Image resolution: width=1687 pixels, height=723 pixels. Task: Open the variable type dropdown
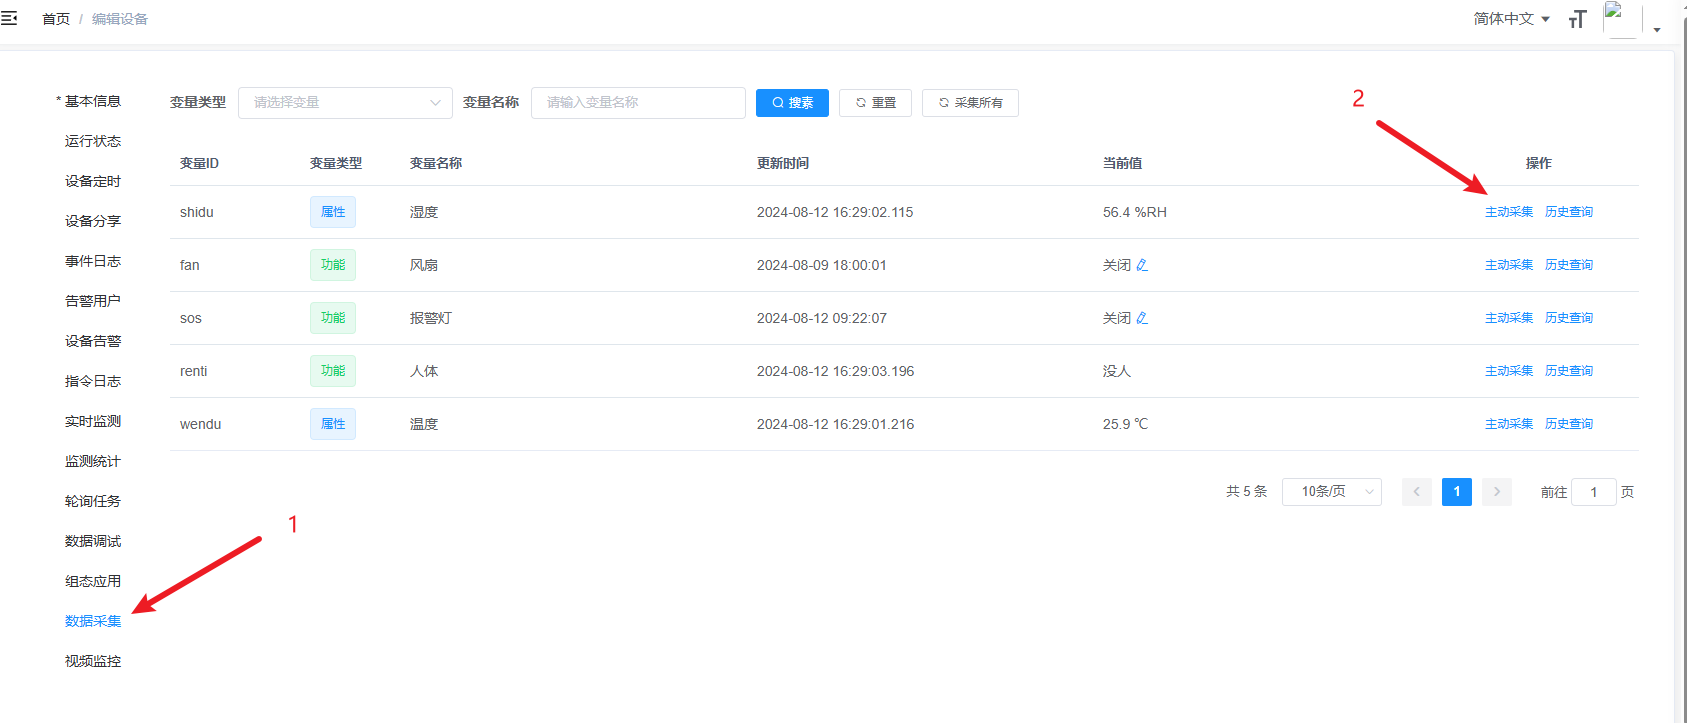pyautogui.click(x=345, y=103)
